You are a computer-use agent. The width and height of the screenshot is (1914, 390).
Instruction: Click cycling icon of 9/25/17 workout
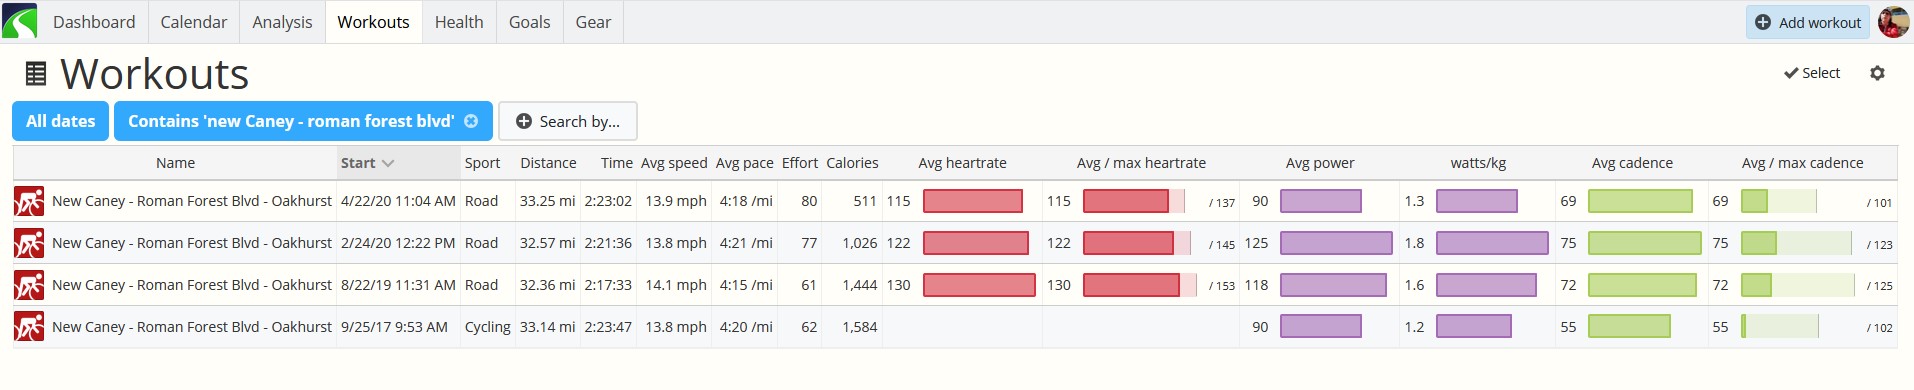pyautogui.click(x=29, y=327)
